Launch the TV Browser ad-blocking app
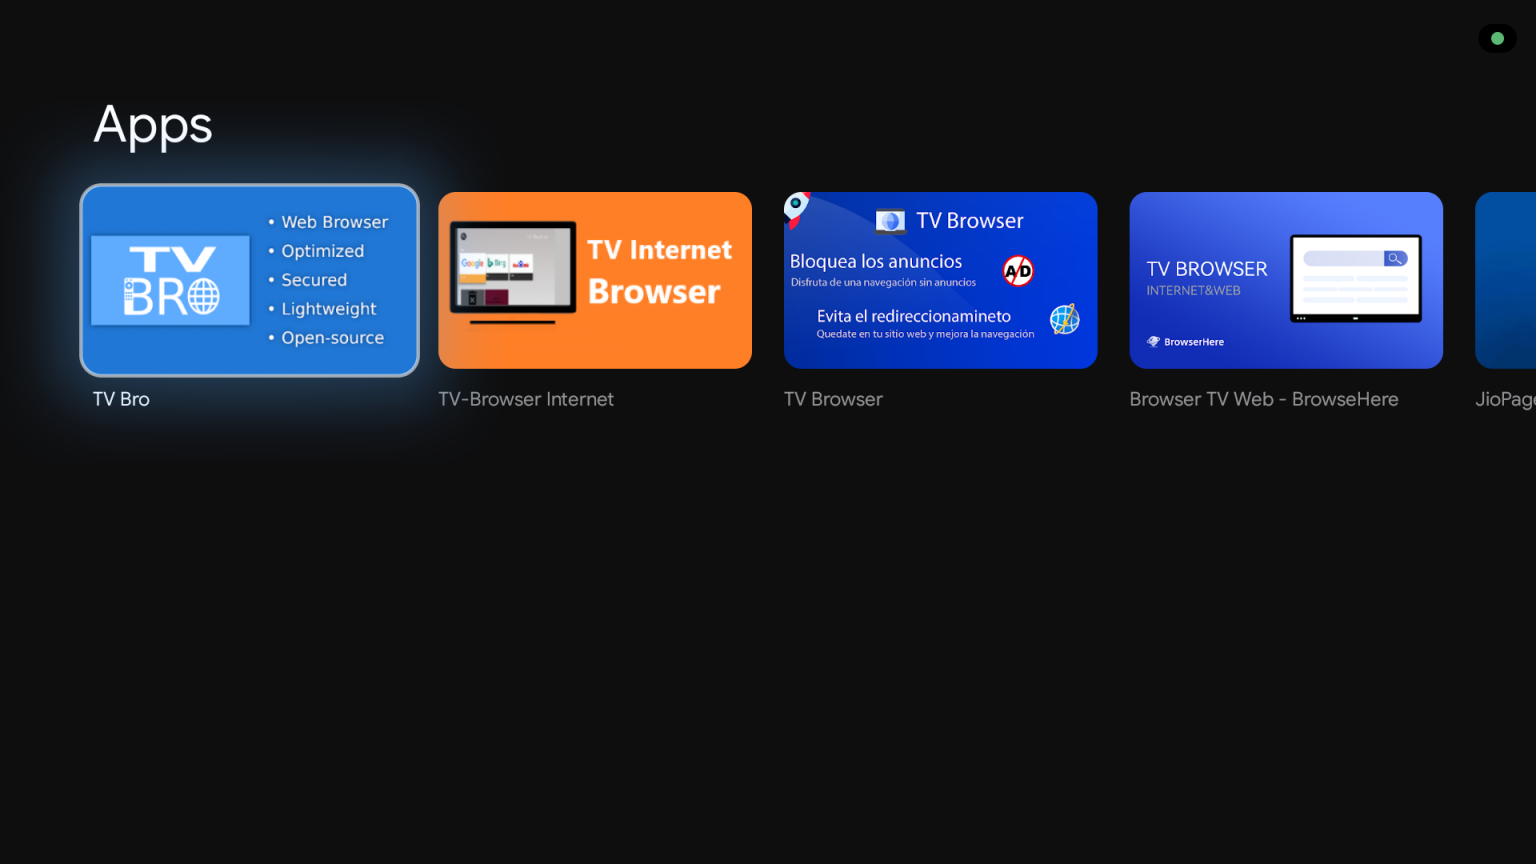Screen dimensions: 1536x864 (x=940, y=280)
